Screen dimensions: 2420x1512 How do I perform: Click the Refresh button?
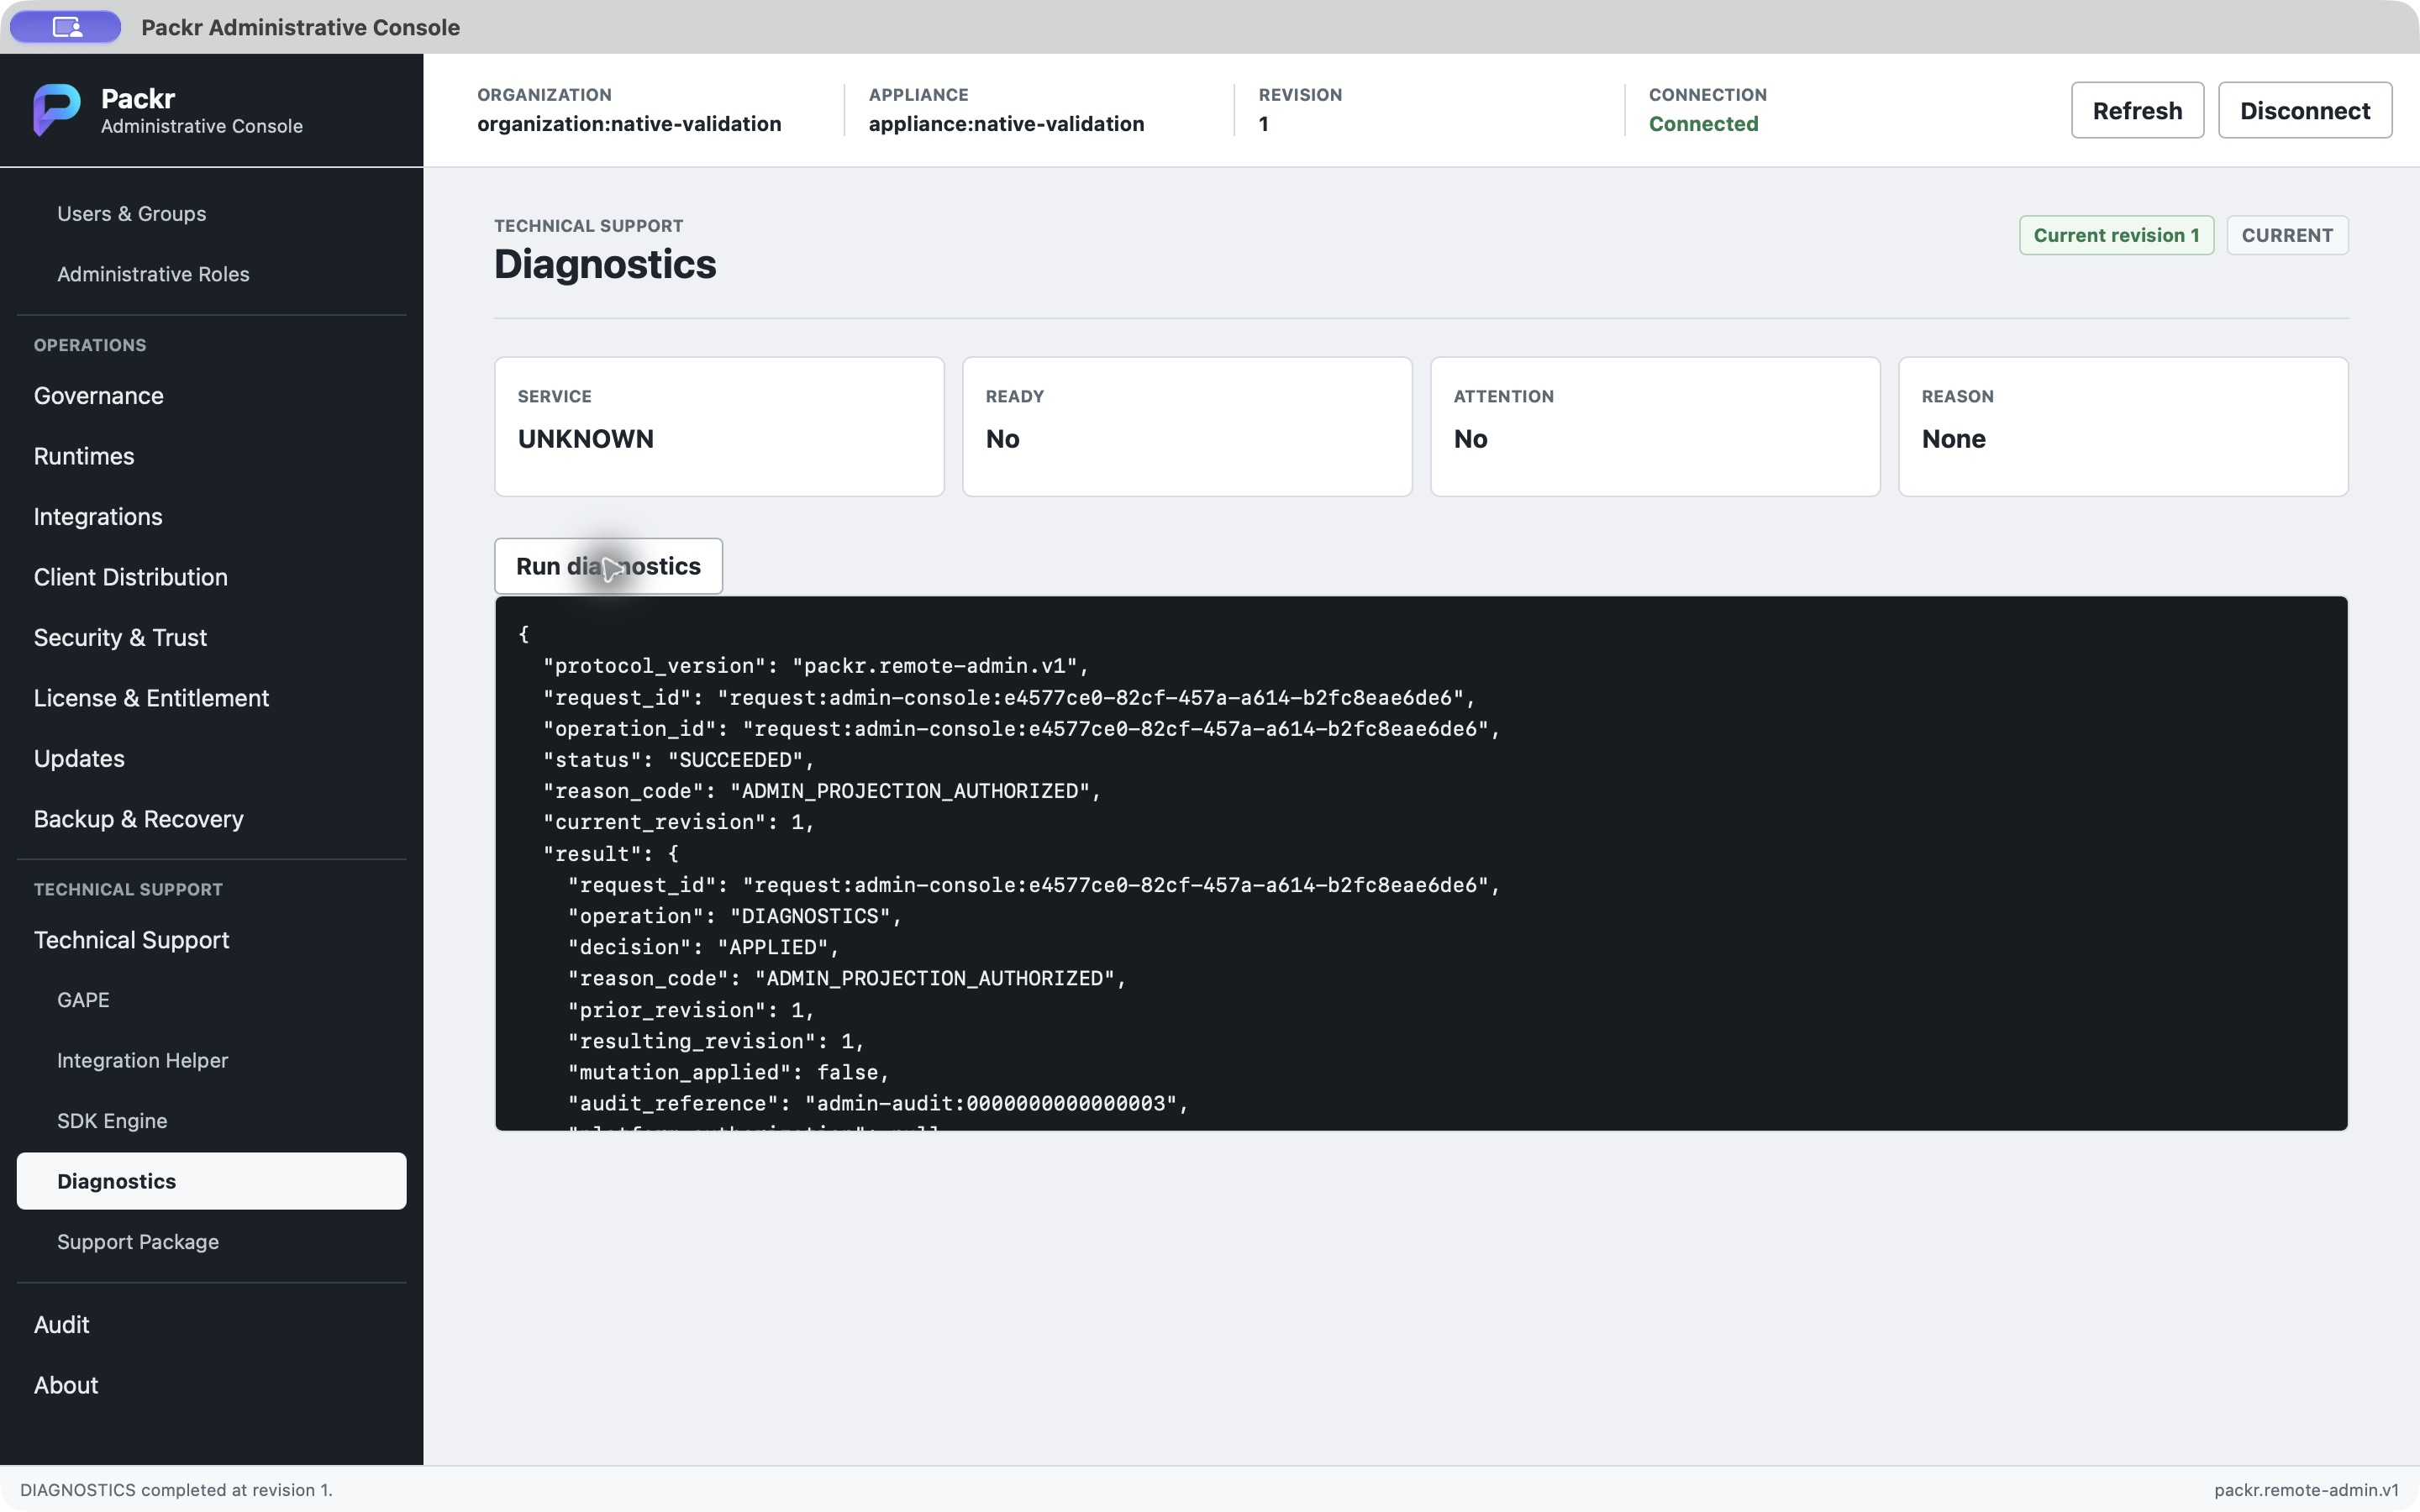[2137, 110]
